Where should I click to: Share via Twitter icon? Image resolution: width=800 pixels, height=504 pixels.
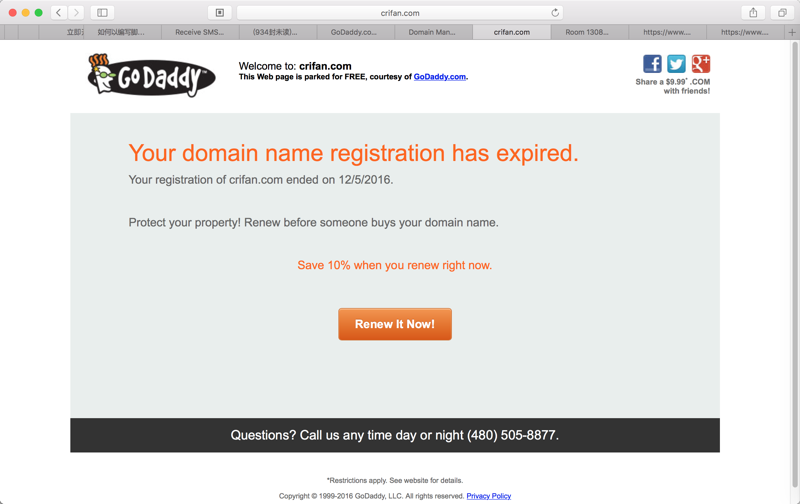677,64
